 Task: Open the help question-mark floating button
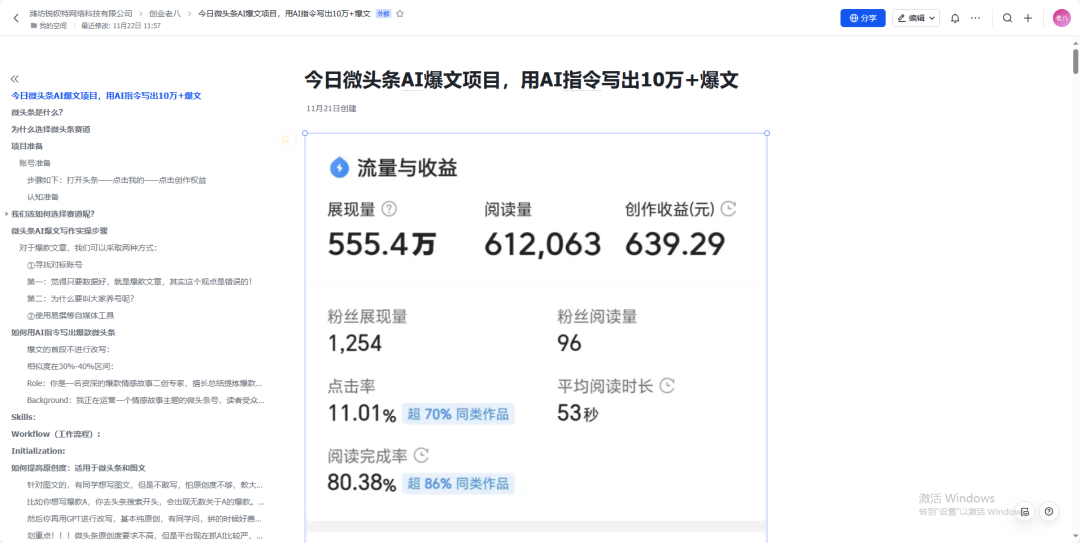point(1048,511)
